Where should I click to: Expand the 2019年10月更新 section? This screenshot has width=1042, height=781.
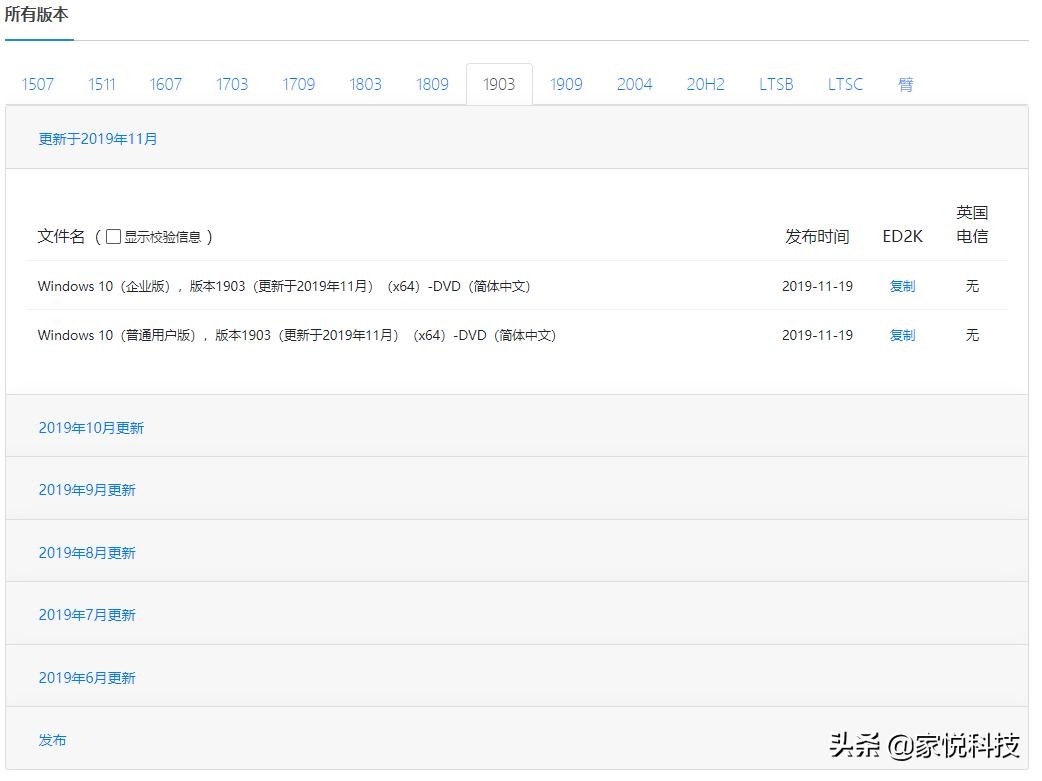[x=91, y=428]
